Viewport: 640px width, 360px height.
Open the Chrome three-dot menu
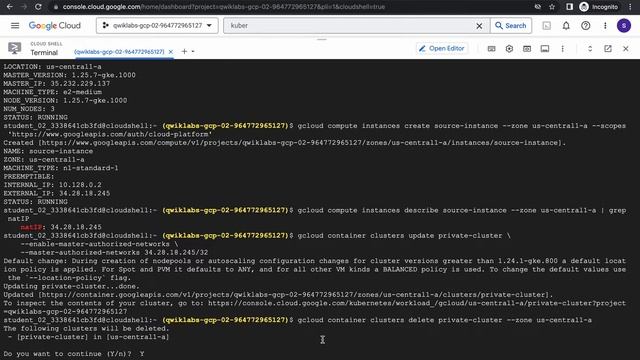(631, 7)
